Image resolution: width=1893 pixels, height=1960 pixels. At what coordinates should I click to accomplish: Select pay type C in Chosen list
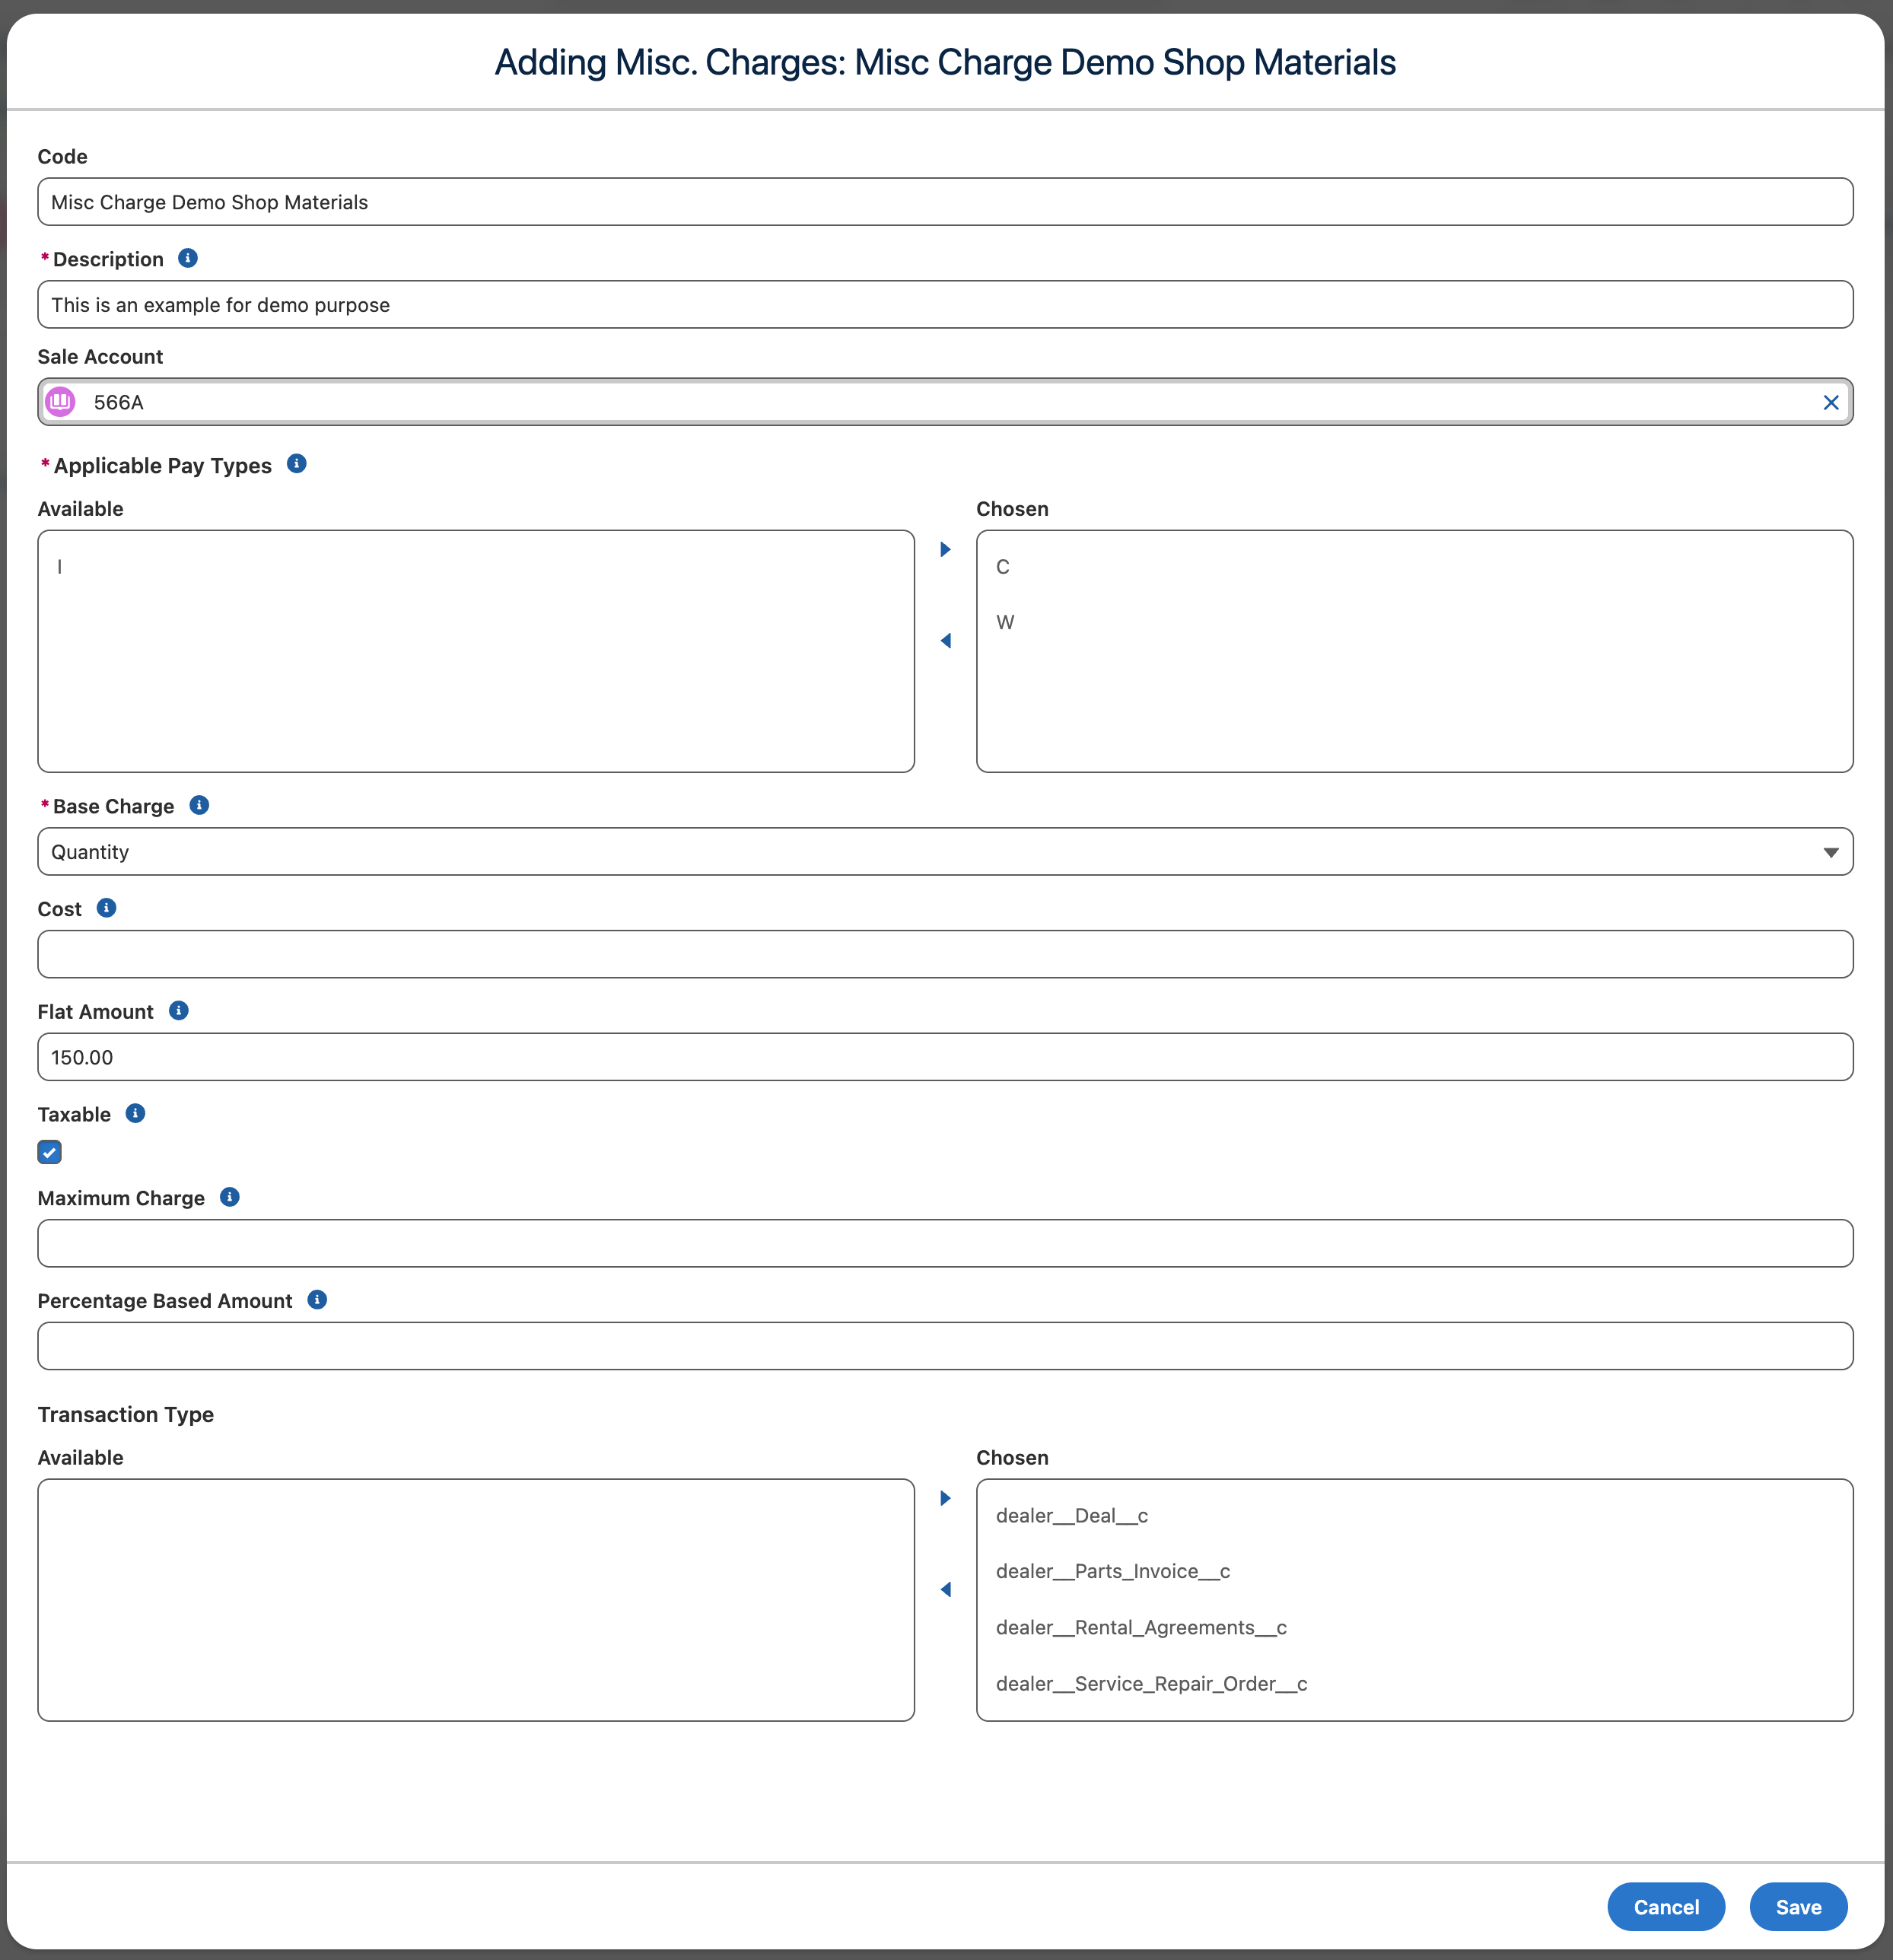1414,567
